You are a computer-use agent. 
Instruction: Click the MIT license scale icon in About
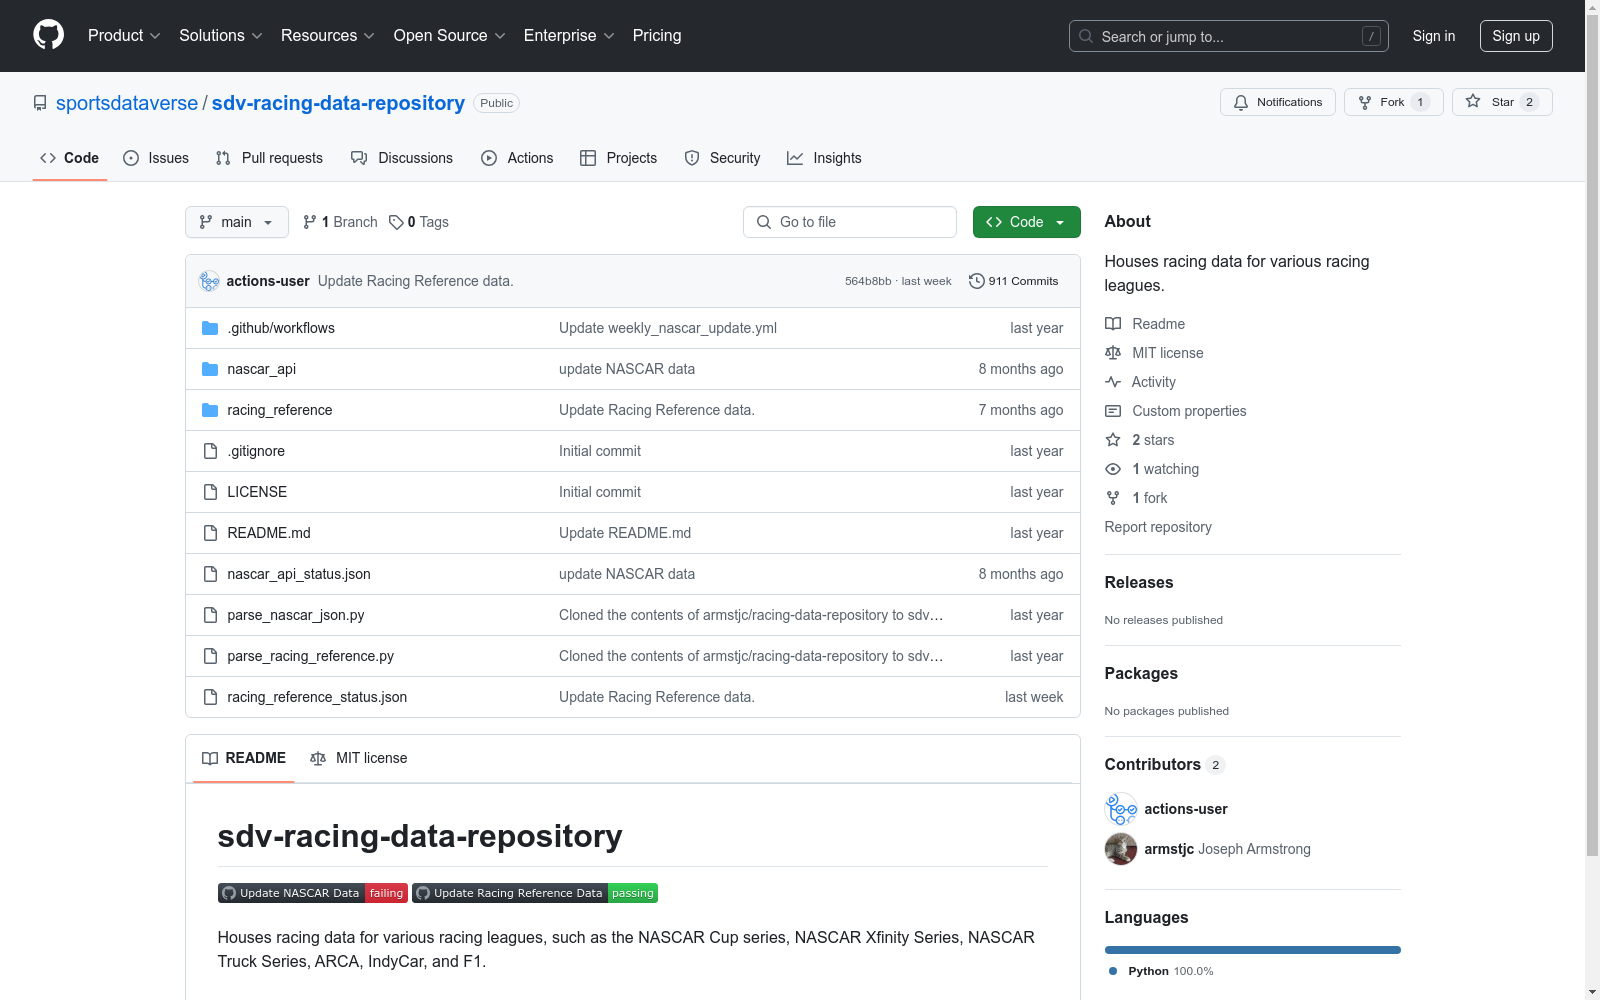(1113, 353)
